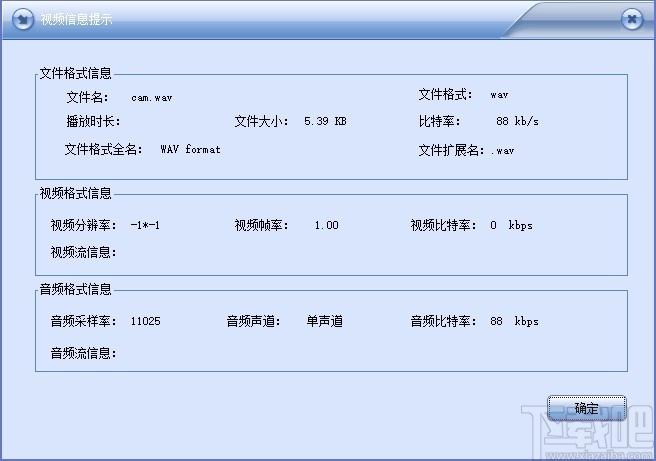Screen dimensions: 656x461
Task: Close the 视频信息提示 dialog with the X icon
Action: click(632, 19)
